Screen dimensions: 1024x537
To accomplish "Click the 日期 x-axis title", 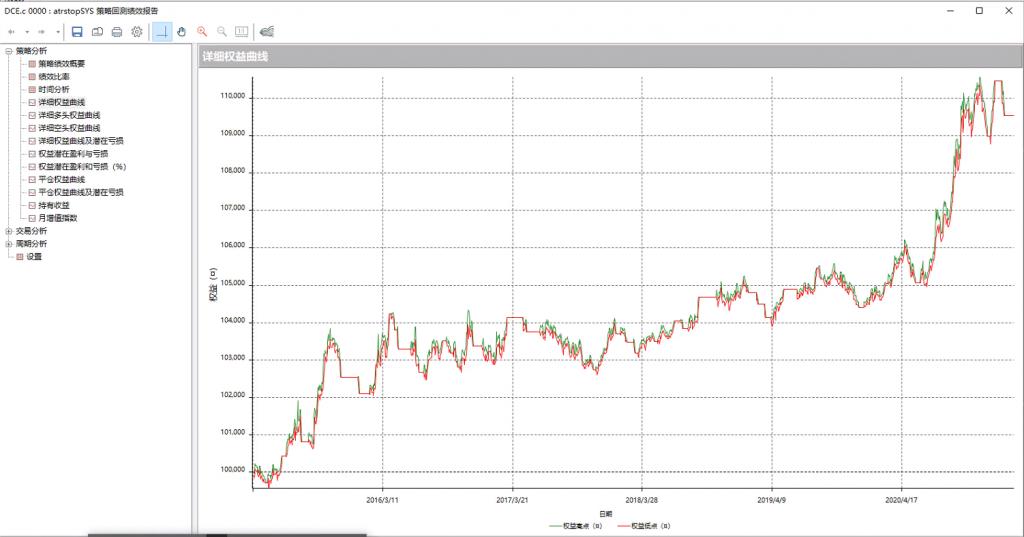I will coord(605,514).
